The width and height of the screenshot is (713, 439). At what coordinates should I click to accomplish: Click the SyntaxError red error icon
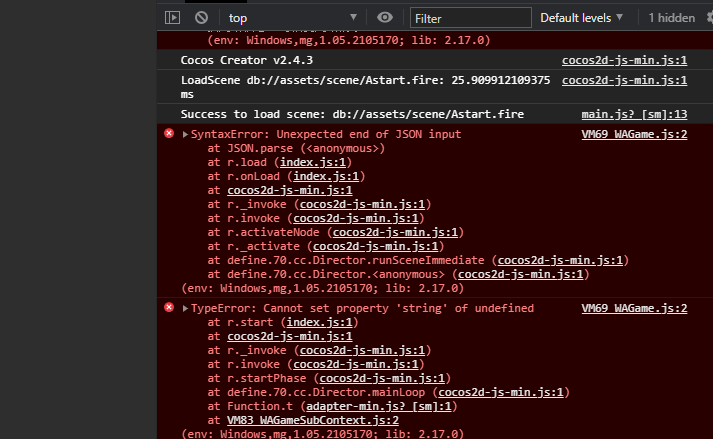pyautogui.click(x=169, y=133)
